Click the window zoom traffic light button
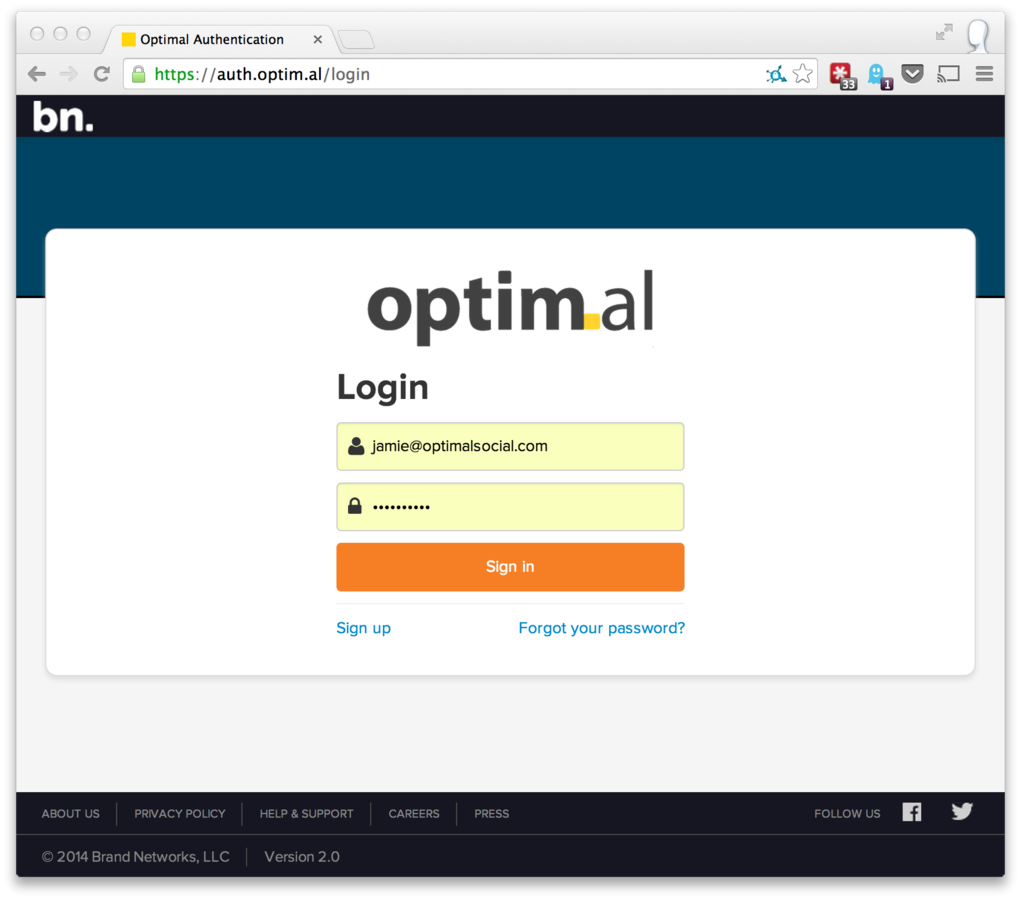 83,33
